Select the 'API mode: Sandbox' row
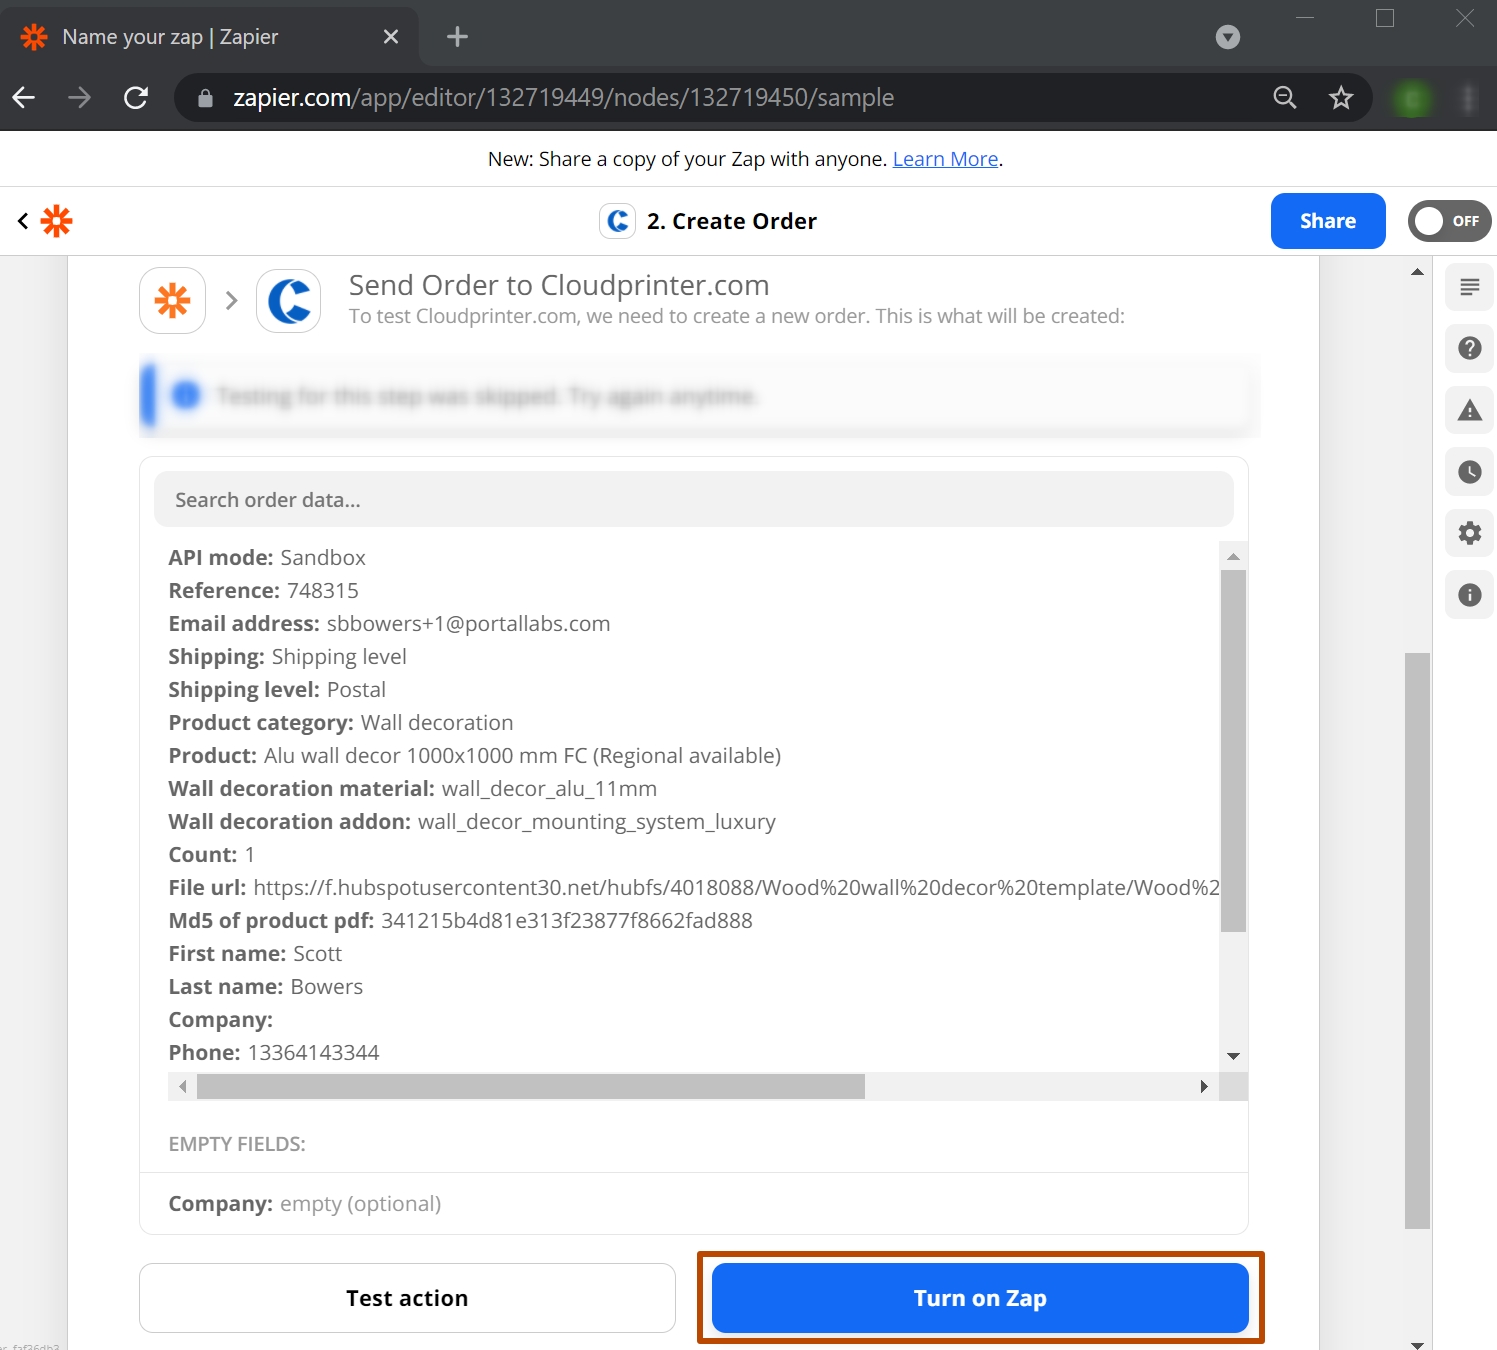This screenshot has width=1497, height=1350. [x=267, y=557]
